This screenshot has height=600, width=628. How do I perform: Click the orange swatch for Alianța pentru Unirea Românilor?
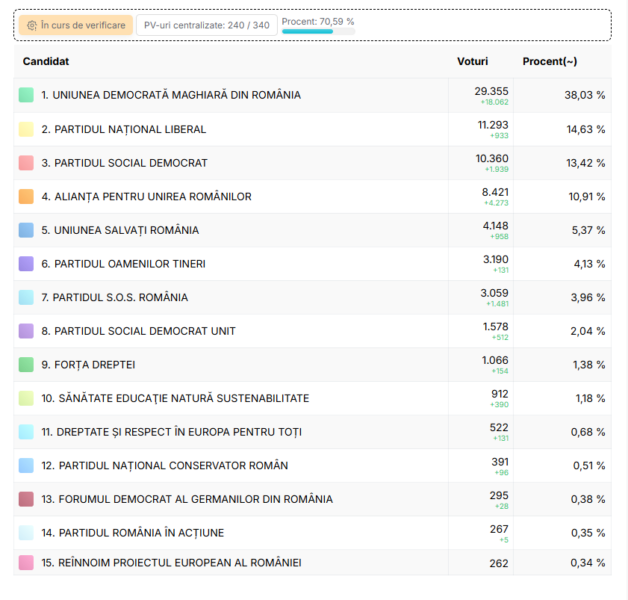(26, 197)
